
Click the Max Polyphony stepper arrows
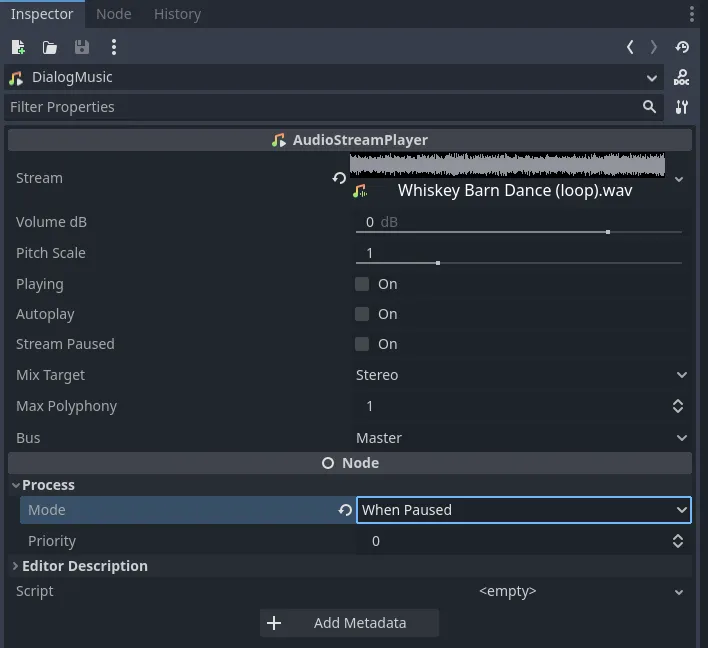tap(678, 406)
